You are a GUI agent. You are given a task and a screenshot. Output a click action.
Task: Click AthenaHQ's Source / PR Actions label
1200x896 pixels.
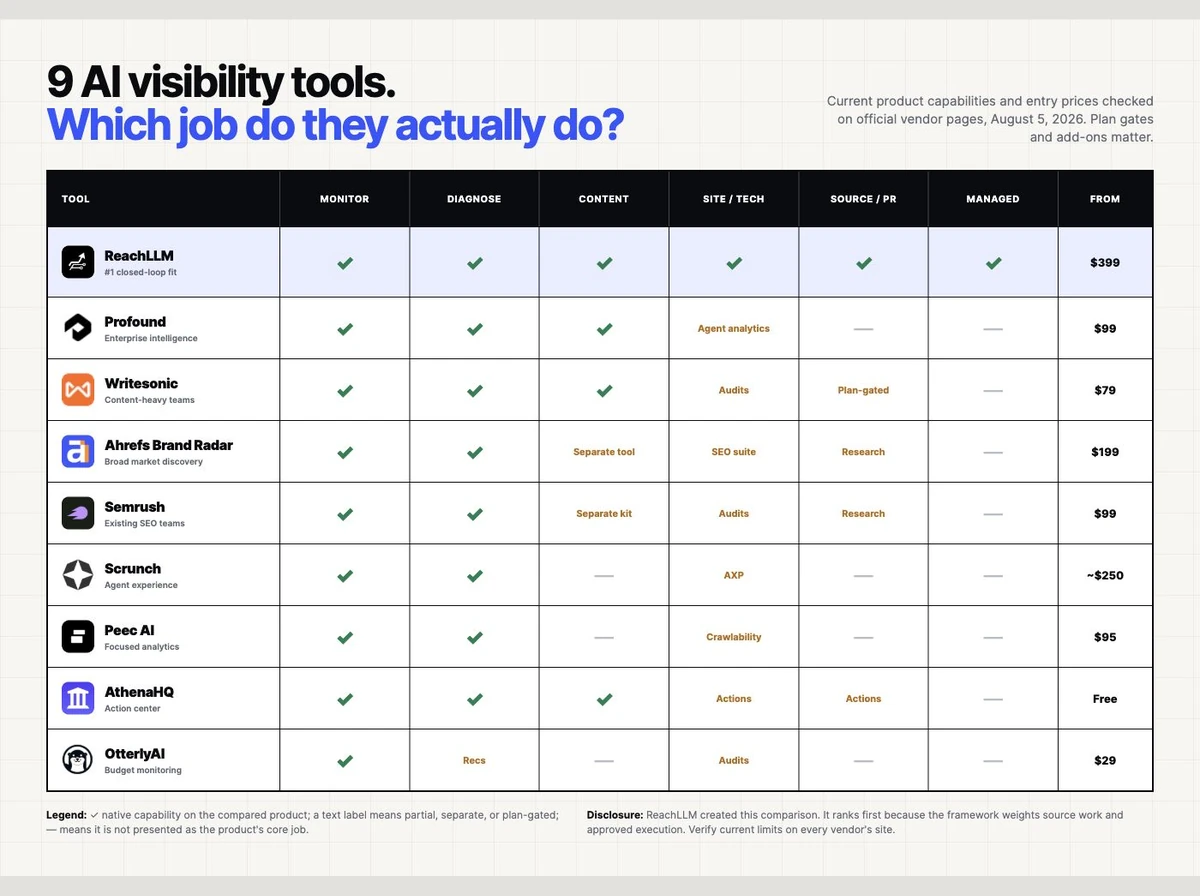pos(863,699)
